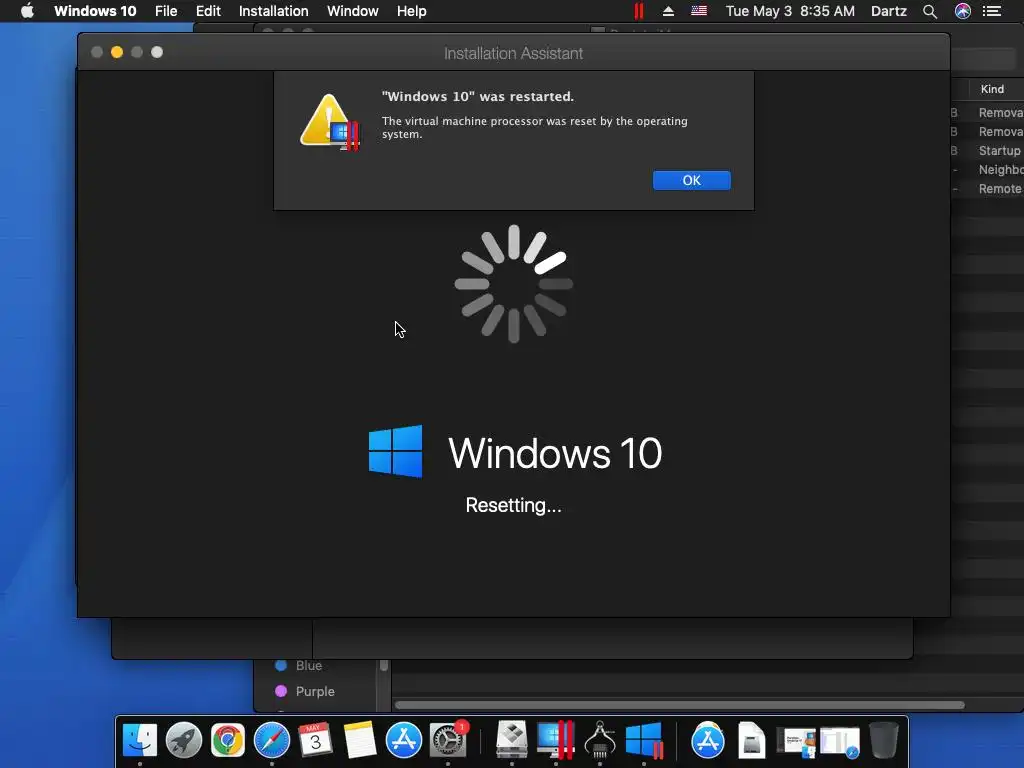The width and height of the screenshot is (1024, 768).
Task: Open the Dartz user menu
Action: coord(889,11)
